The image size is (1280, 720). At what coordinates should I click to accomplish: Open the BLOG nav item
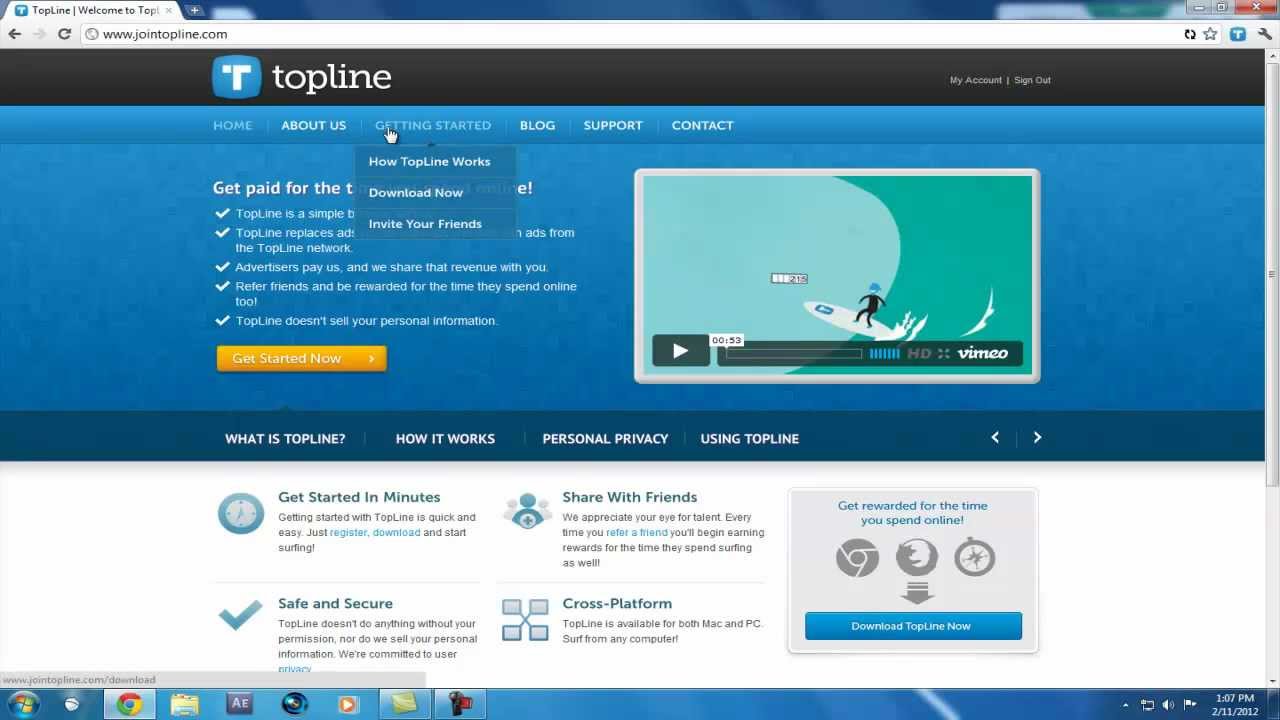coord(537,125)
